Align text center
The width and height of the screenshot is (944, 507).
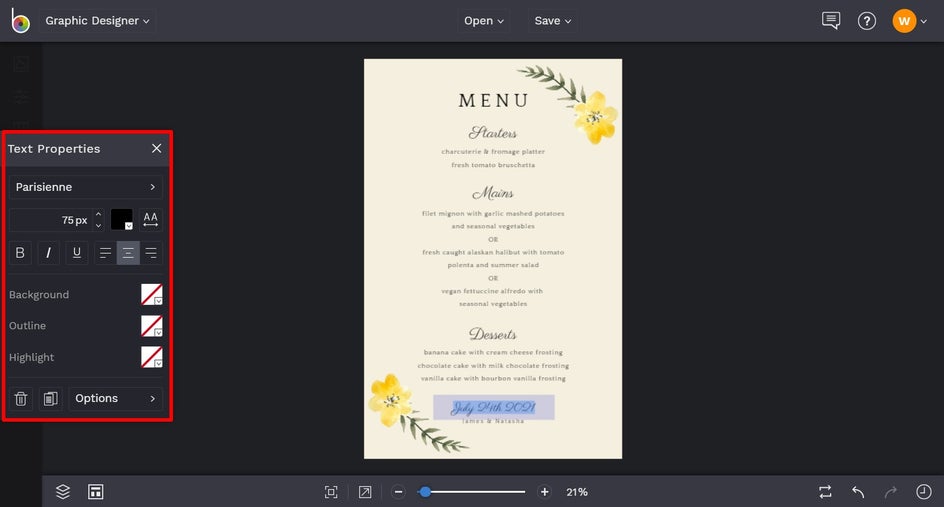128,253
